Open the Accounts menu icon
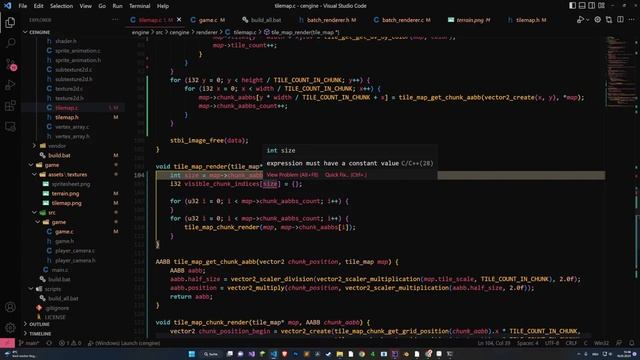640x360 pixels. click(10, 307)
